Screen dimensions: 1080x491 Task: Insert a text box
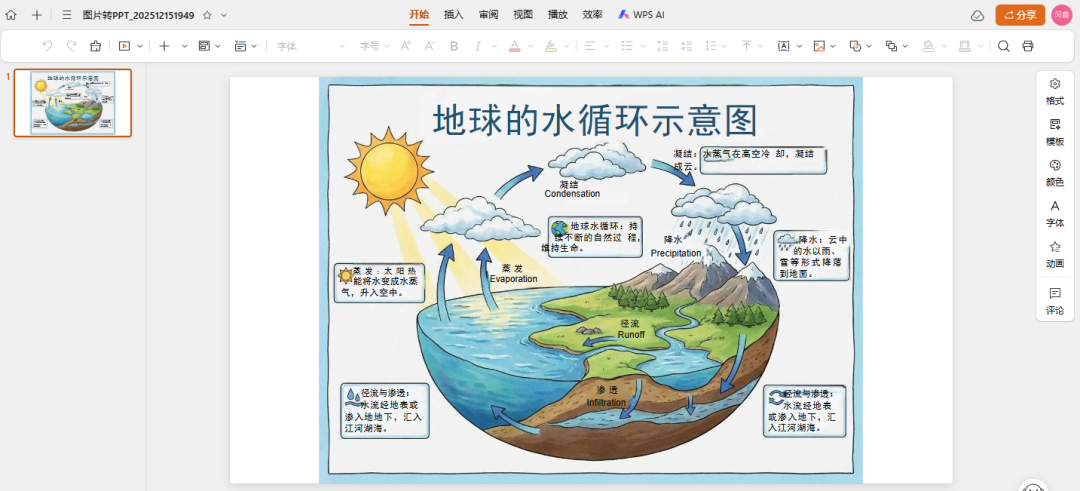[784, 46]
